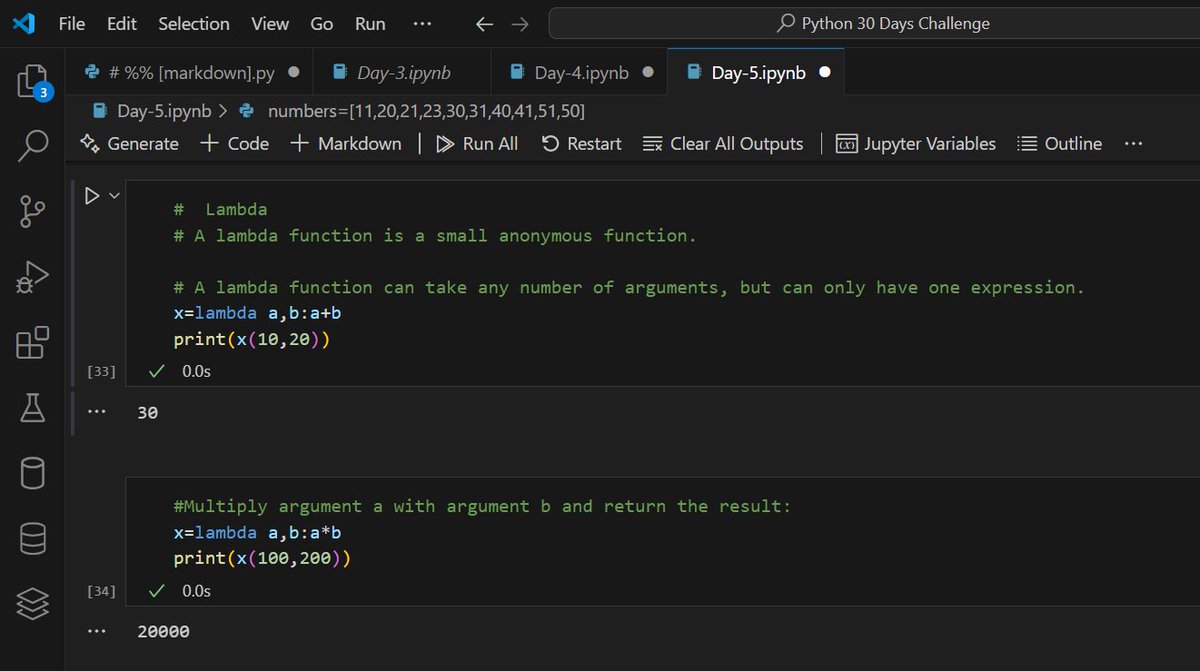
Task: Close unsaved Day-5.ipynb tab via dot
Action: (x=825, y=72)
